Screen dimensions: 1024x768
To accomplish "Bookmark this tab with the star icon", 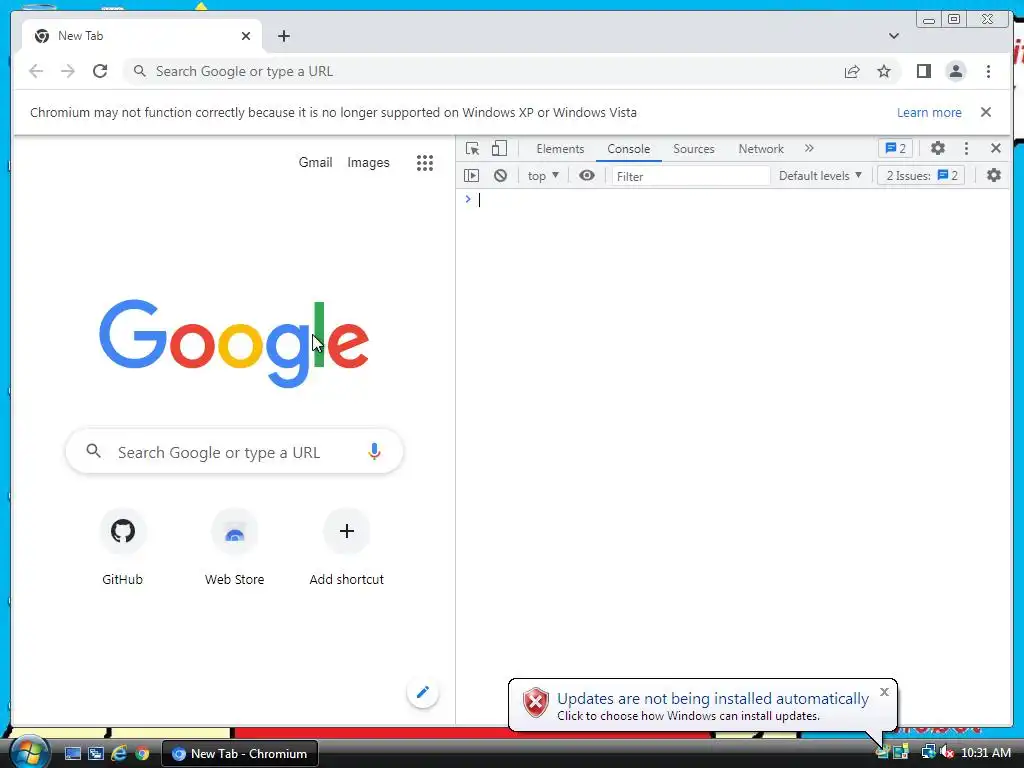I will pos(884,71).
